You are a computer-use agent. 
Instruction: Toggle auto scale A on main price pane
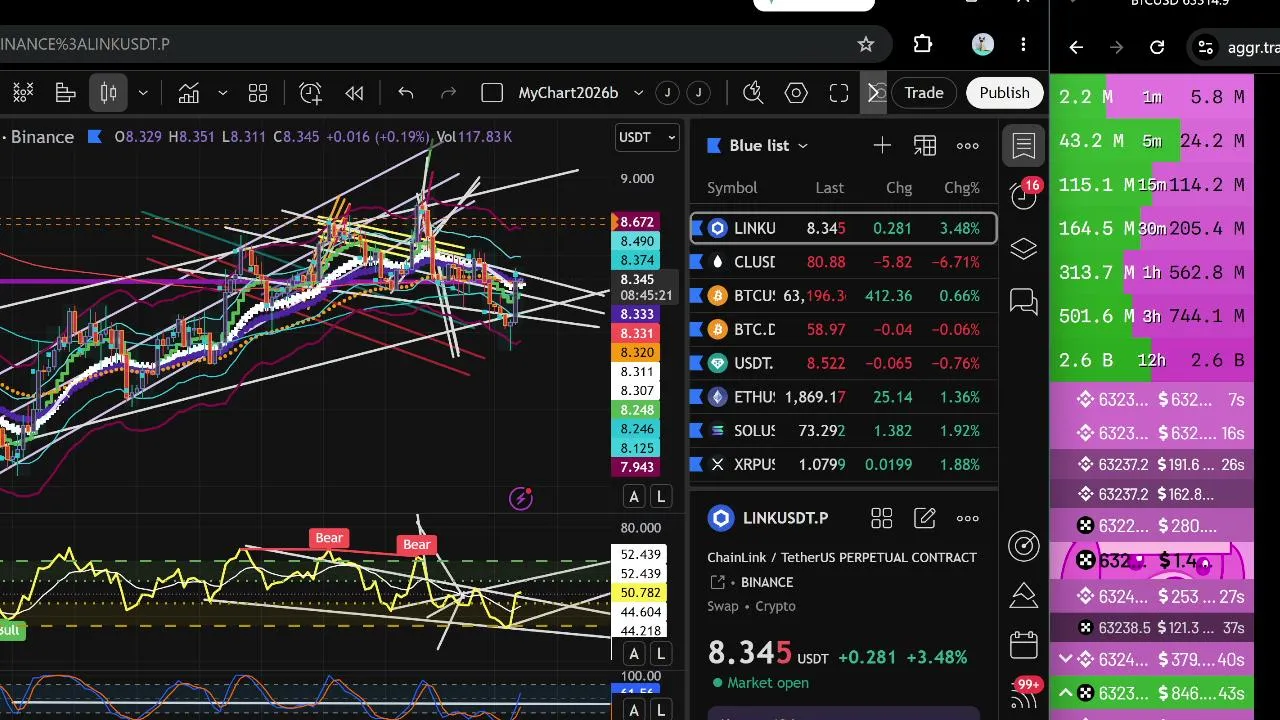coord(634,496)
